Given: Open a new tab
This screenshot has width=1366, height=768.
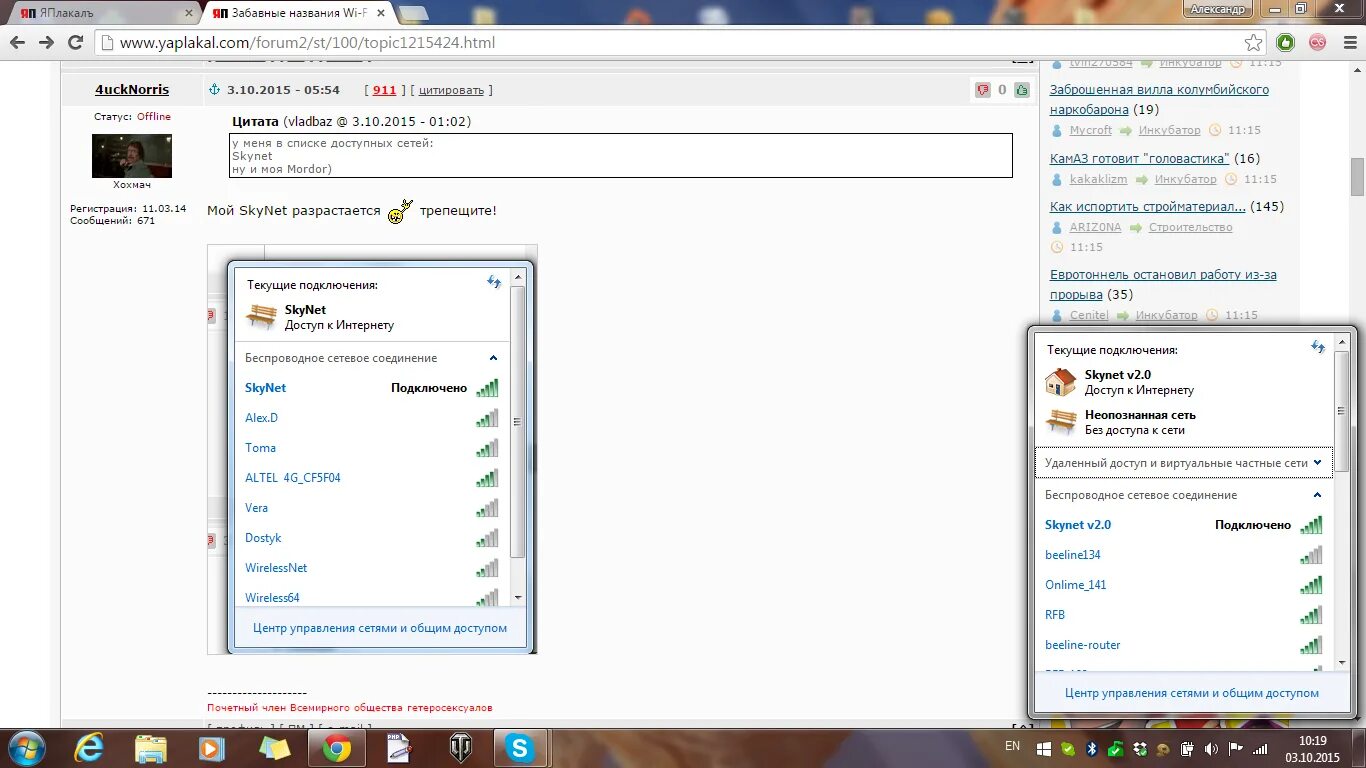Looking at the screenshot, I should pyautogui.click(x=413, y=12).
